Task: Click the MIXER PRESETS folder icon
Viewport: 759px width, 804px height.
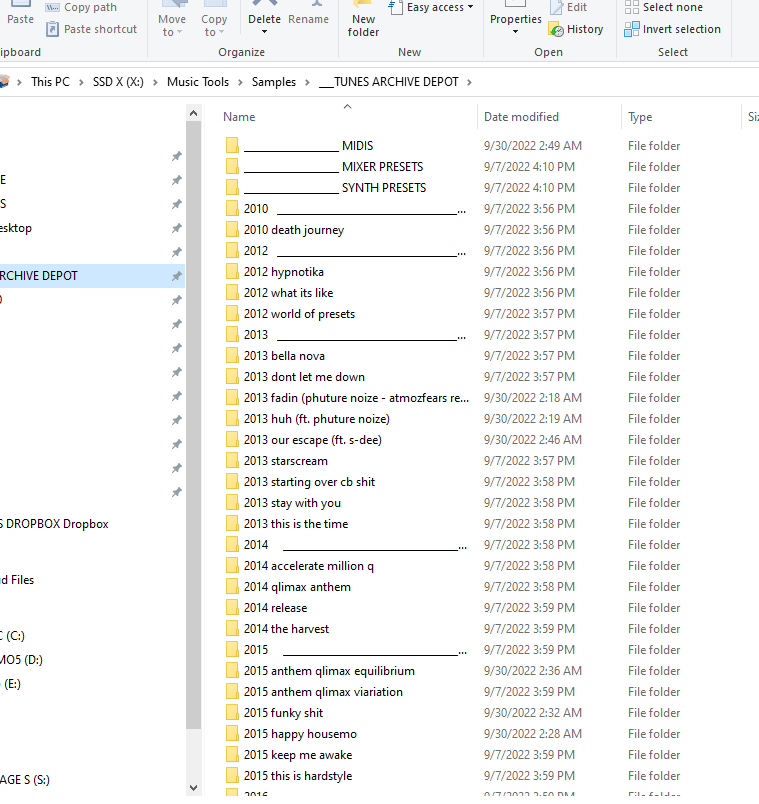Action: coord(232,167)
